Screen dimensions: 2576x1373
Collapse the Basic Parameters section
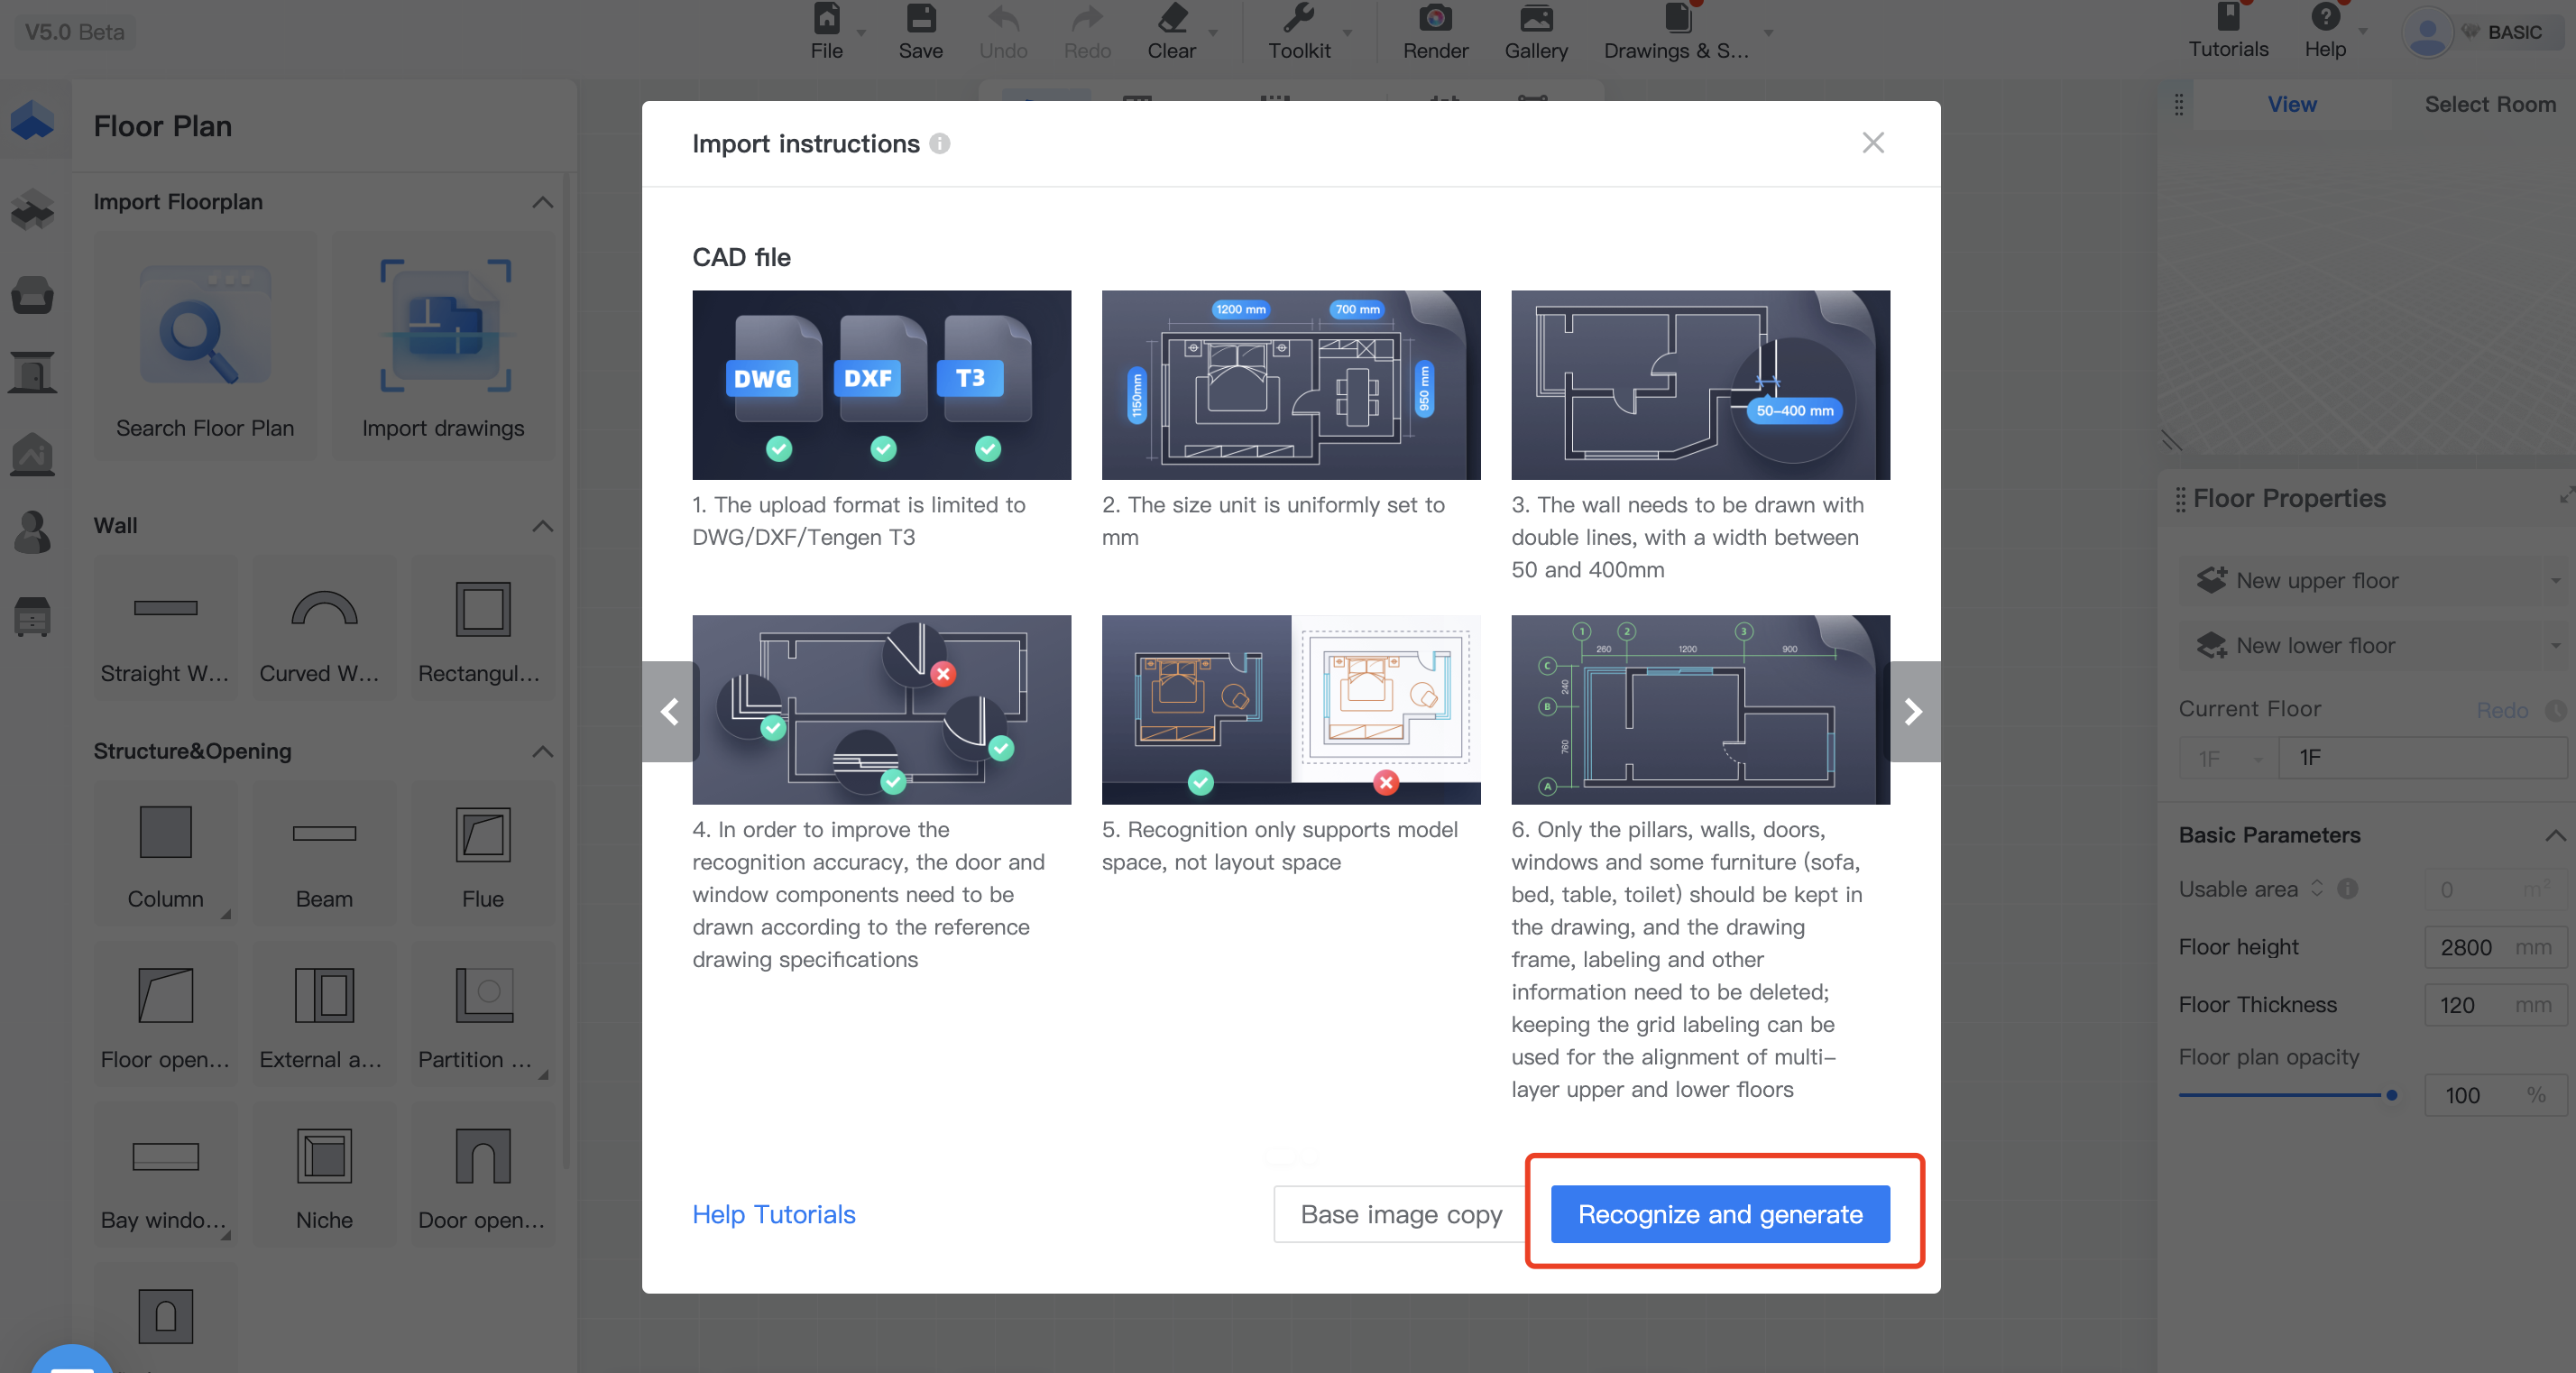pos(2554,835)
